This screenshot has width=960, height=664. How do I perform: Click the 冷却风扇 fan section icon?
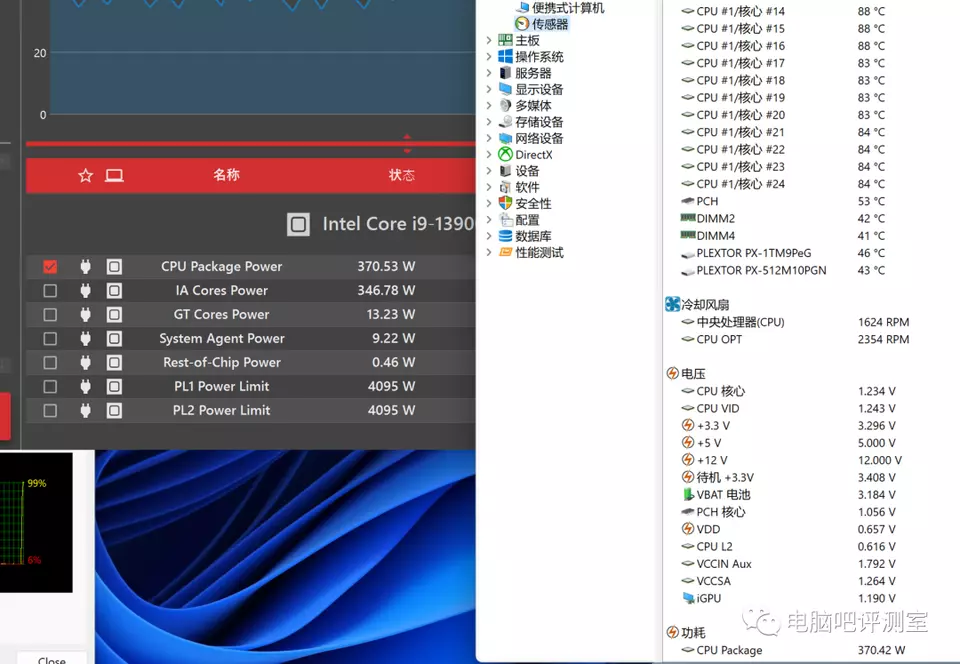point(672,304)
